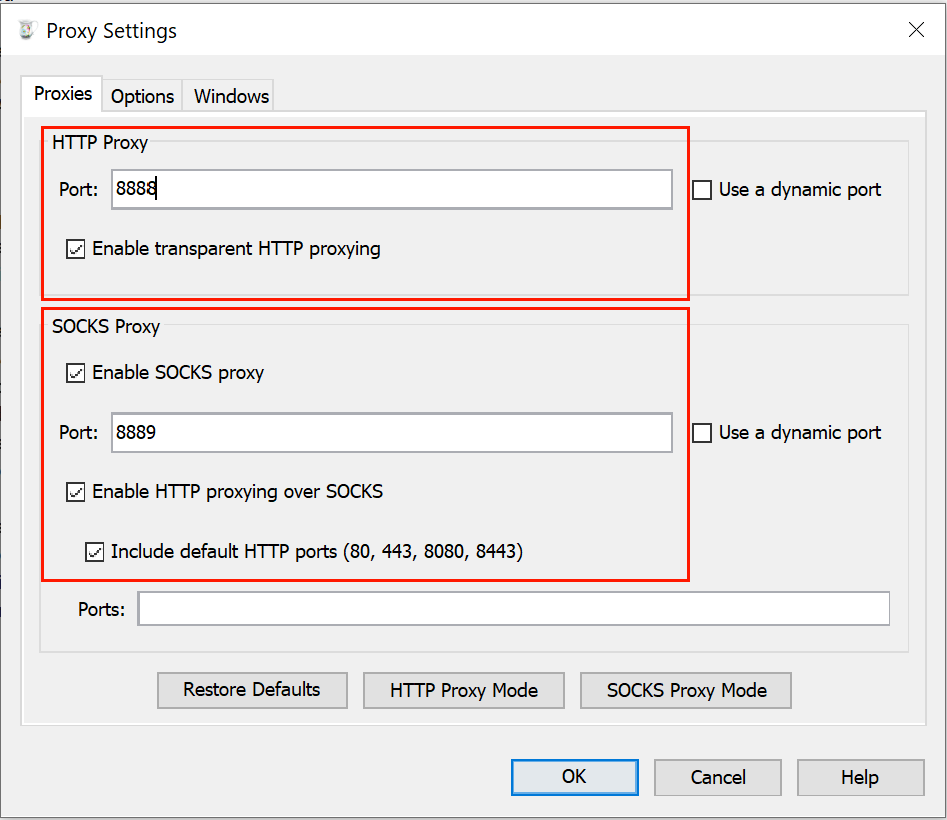Toggle Enable HTTP proxying over SOCKS
The width and height of the screenshot is (947, 820).
pos(76,492)
